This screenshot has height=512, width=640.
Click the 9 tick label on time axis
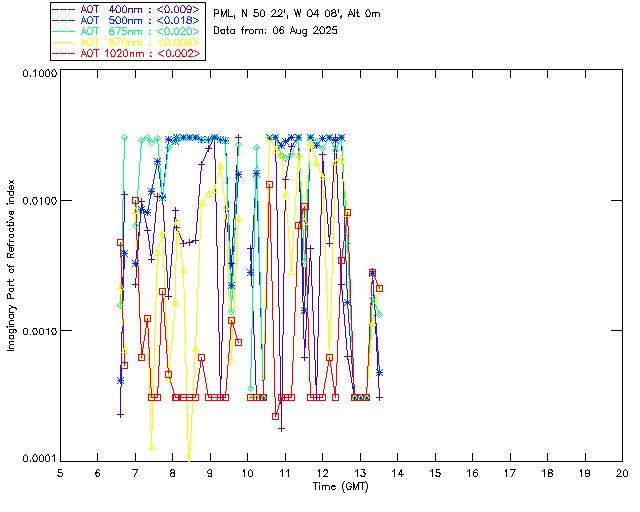tap(210, 473)
